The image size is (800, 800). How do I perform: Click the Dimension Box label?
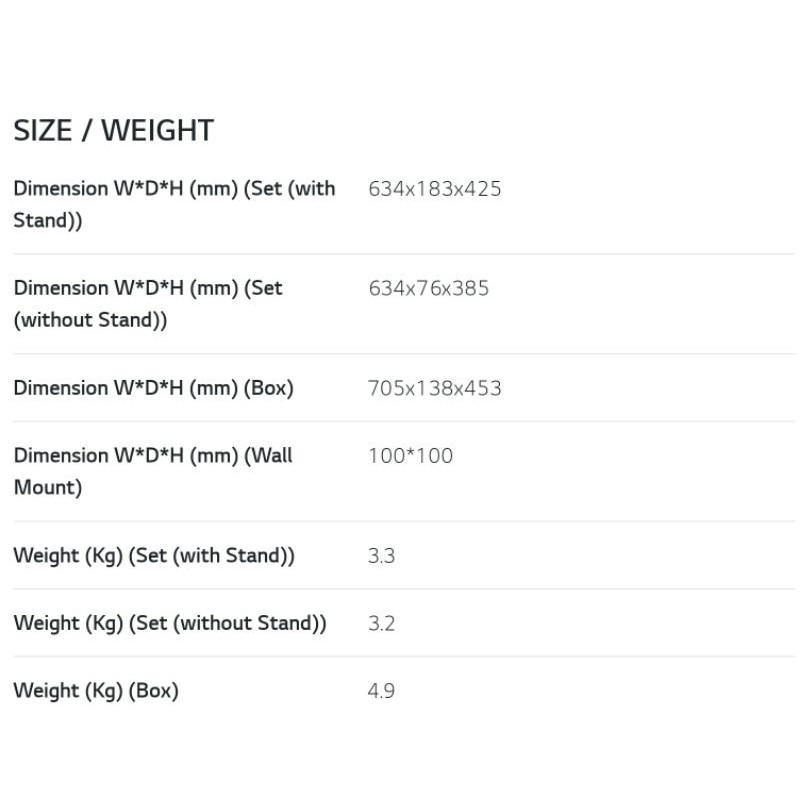(x=153, y=388)
